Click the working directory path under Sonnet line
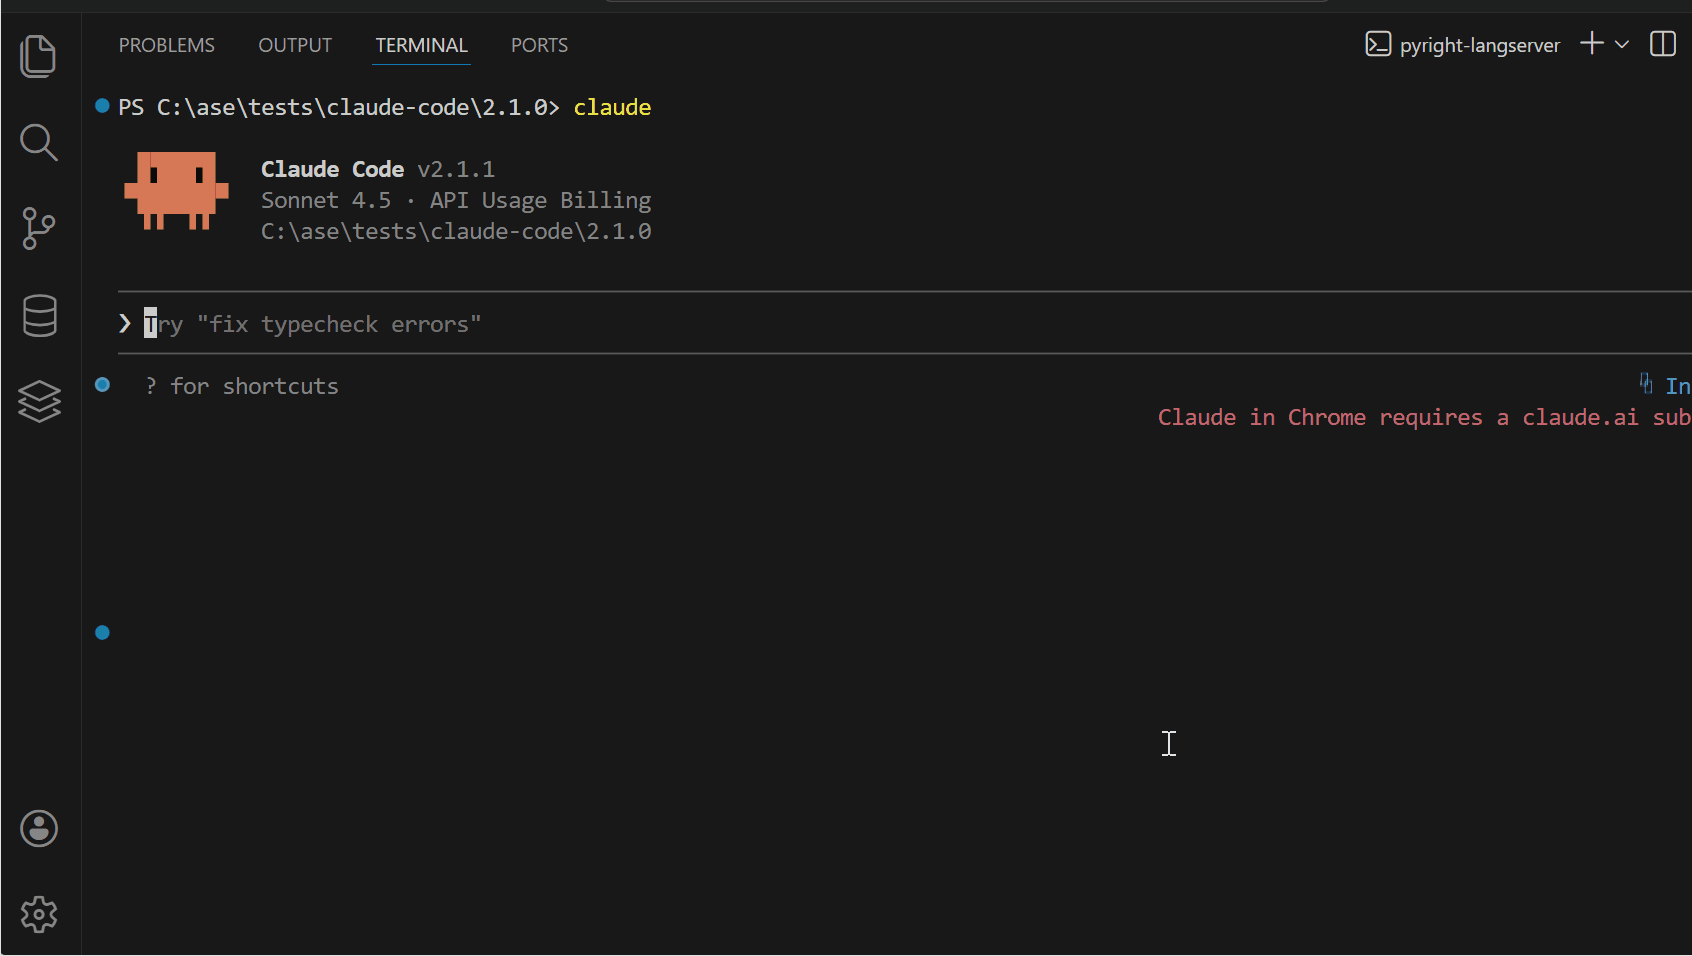This screenshot has width=1692, height=956. tap(456, 231)
